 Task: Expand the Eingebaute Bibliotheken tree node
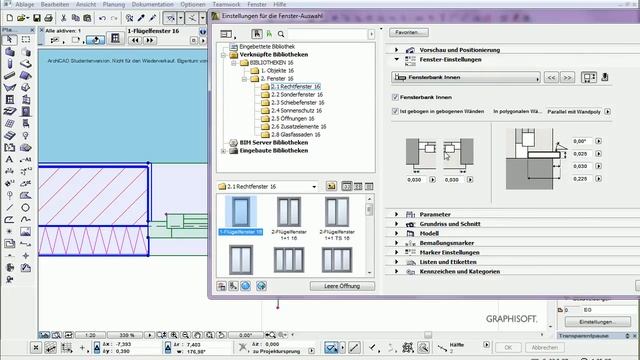223,151
